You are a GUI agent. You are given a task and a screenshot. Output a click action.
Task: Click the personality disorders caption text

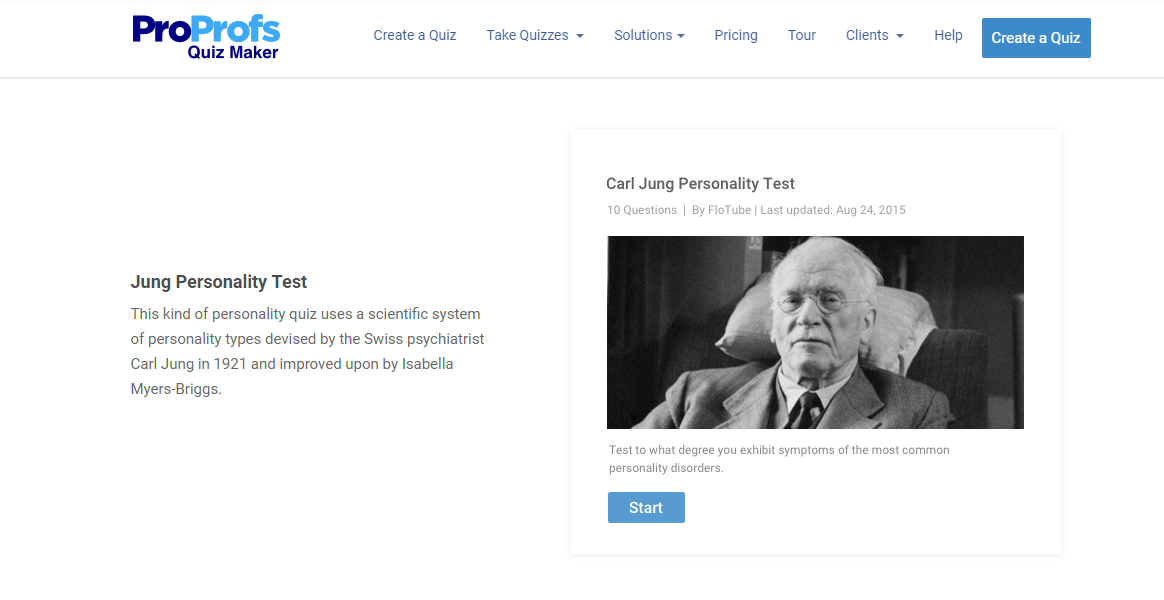779,459
